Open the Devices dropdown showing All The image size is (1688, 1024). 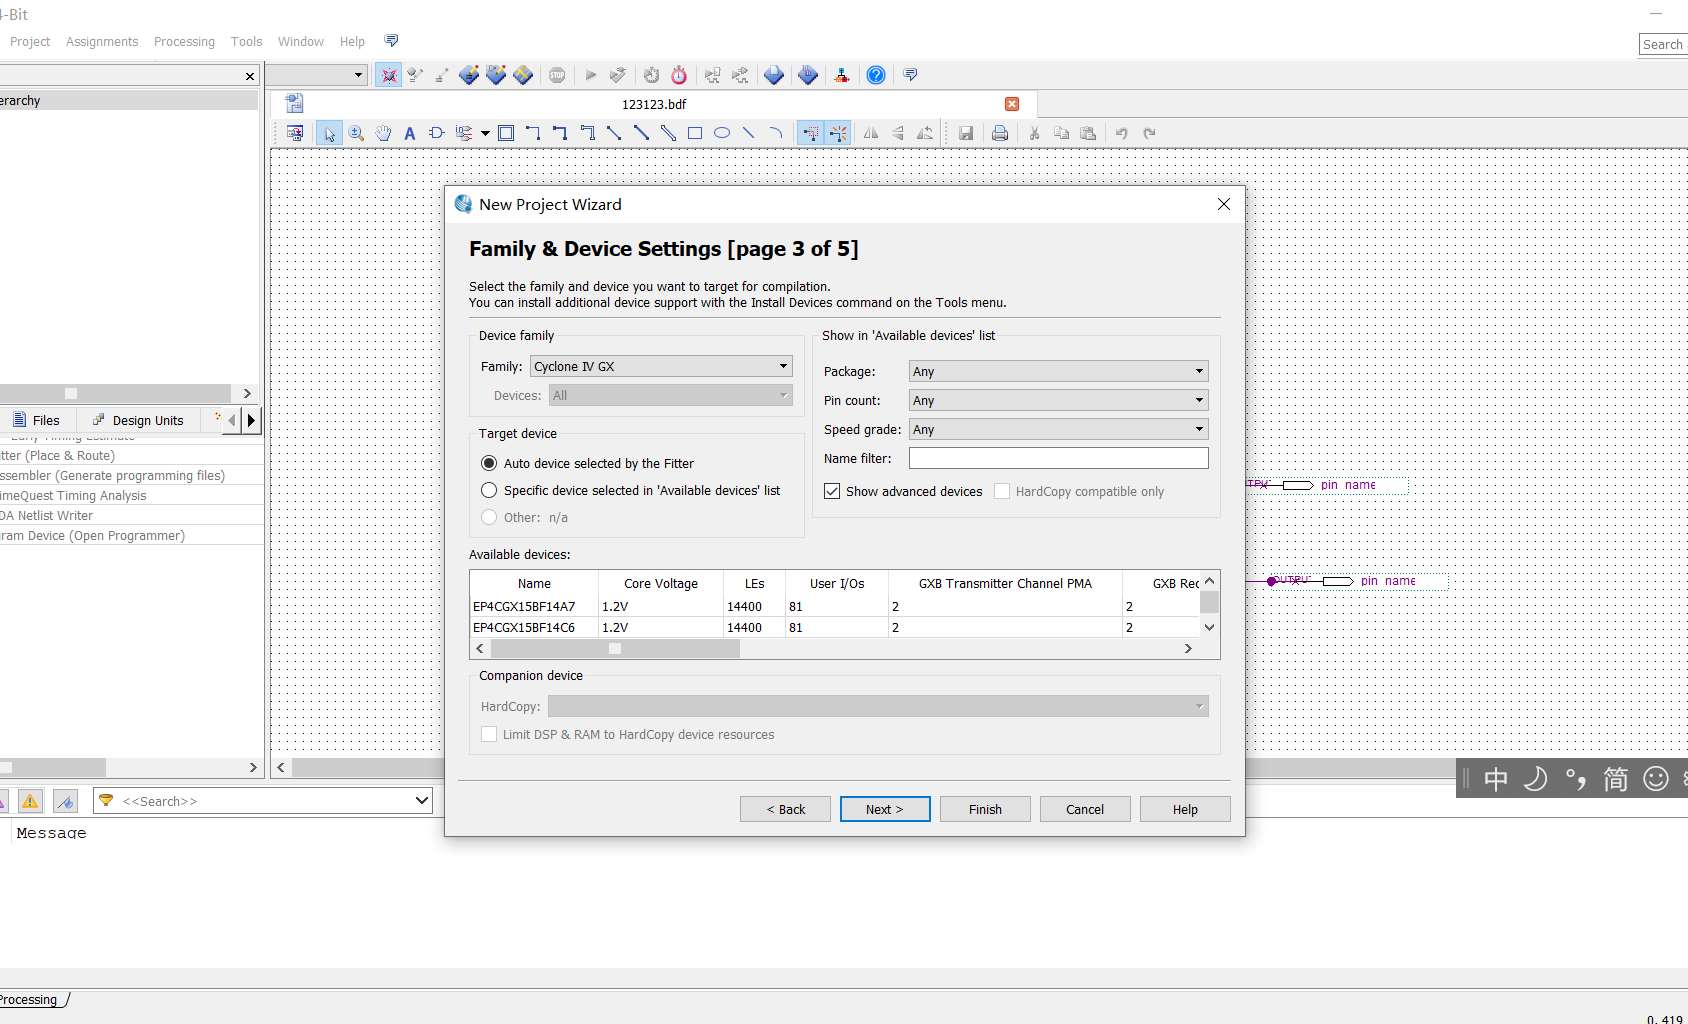pyautogui.click(x=671, y=395)
